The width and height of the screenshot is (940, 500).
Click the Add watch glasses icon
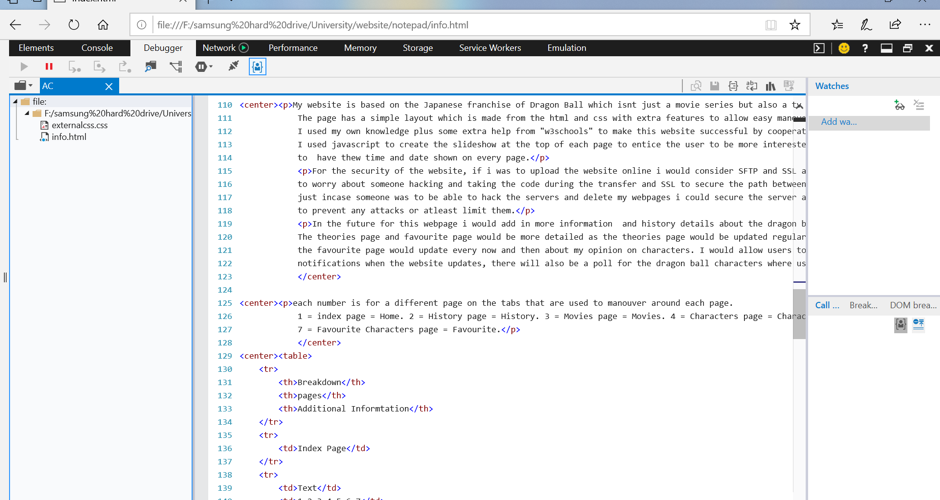click(x=899, y=106)
